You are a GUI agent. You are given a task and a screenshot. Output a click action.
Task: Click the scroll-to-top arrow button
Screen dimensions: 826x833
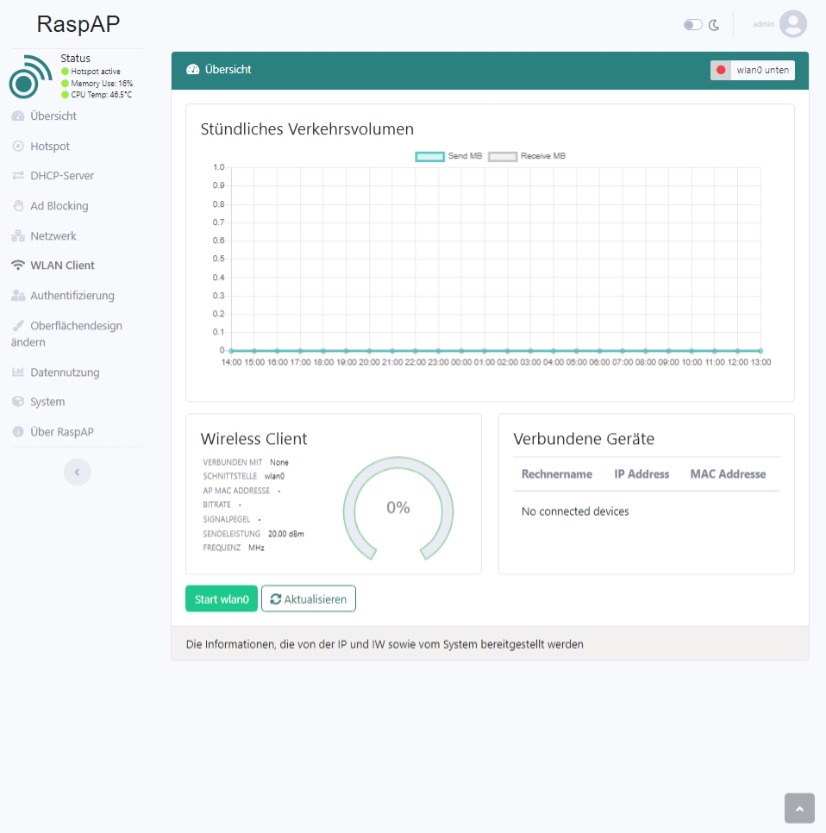click(x=798, y=807)
